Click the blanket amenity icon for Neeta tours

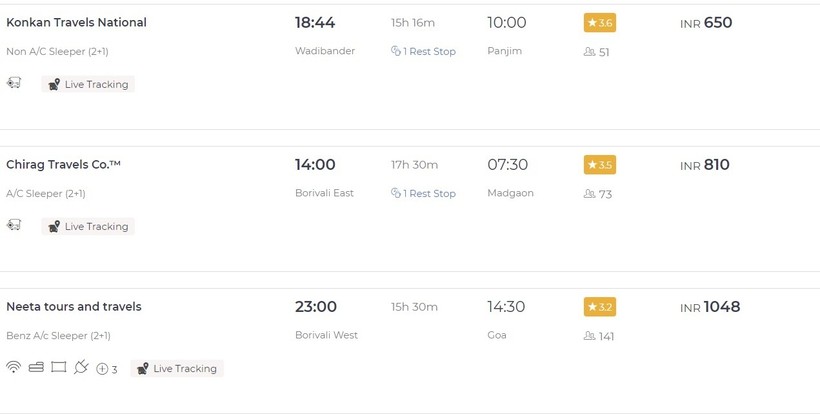pyautogui.click(x=36, y=367)
